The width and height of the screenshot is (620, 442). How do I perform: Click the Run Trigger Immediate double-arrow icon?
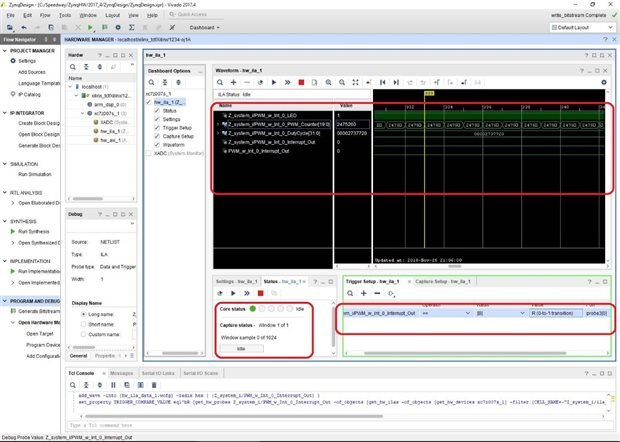(x=287, y=83)
